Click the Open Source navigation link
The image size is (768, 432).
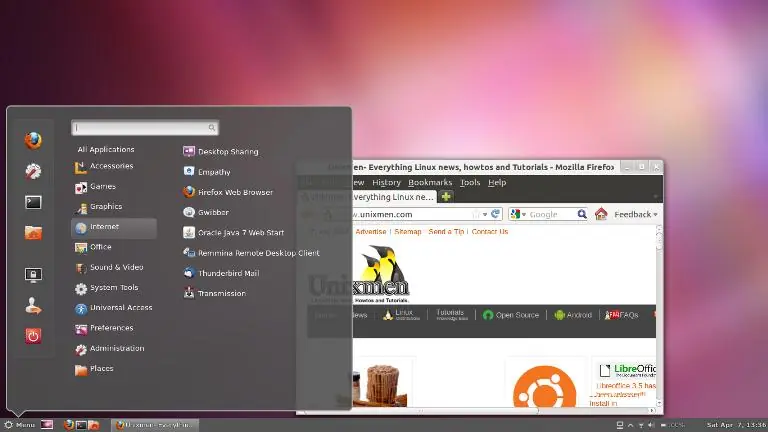511,315
